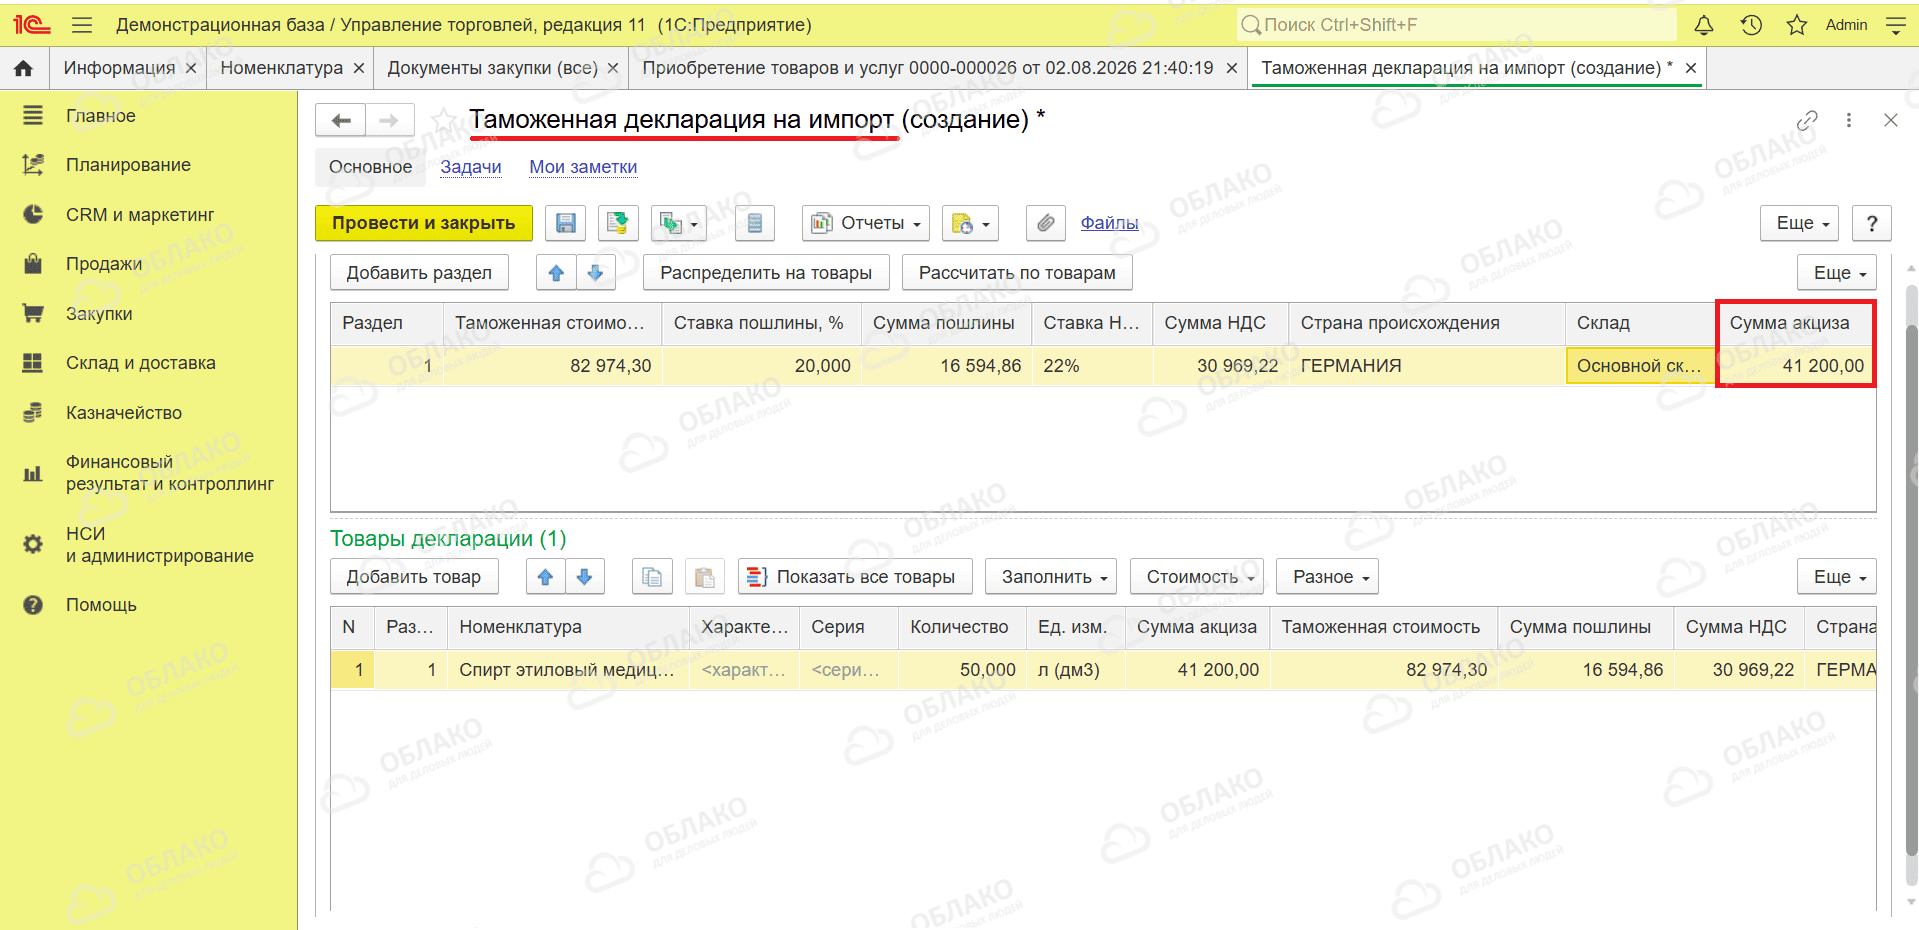Open the Еще menu of the sections table

(x=1839, y=273)
